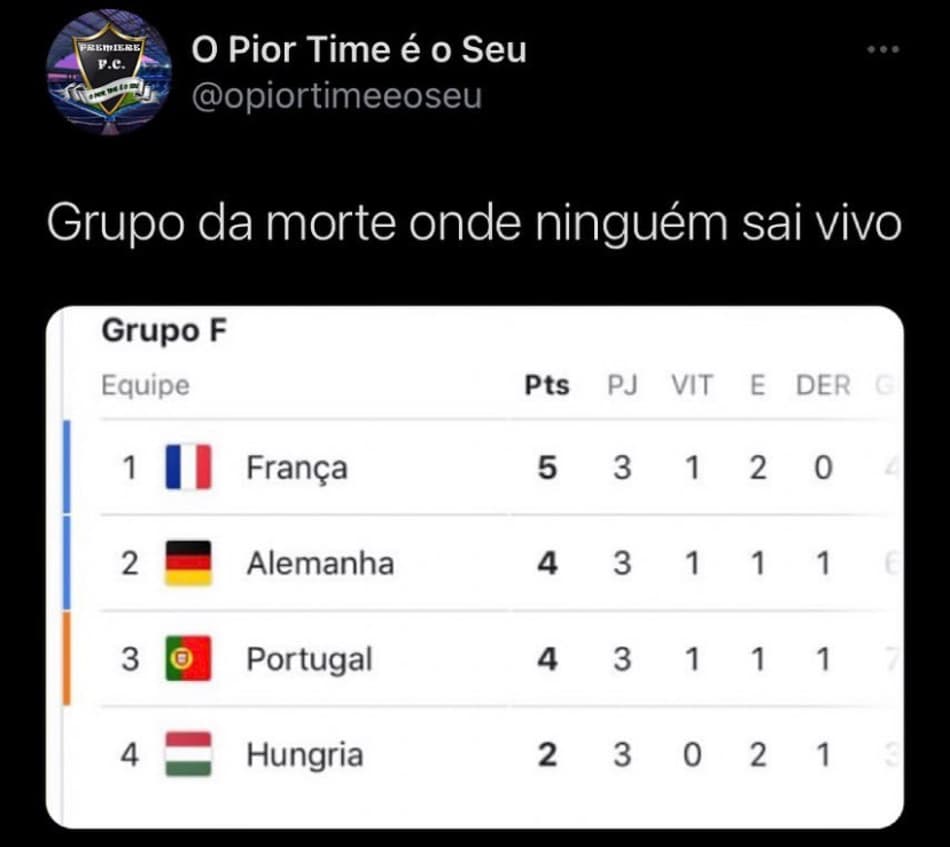
Task: Click the E draws column header
Action: click(x=758, y=385)
